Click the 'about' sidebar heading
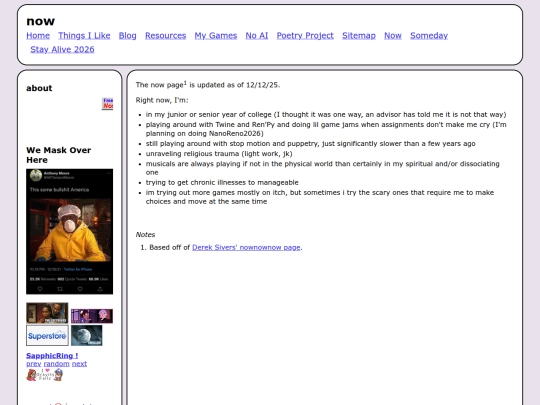Viewport: 540px width, 405px height. click(x=39, y=88)
